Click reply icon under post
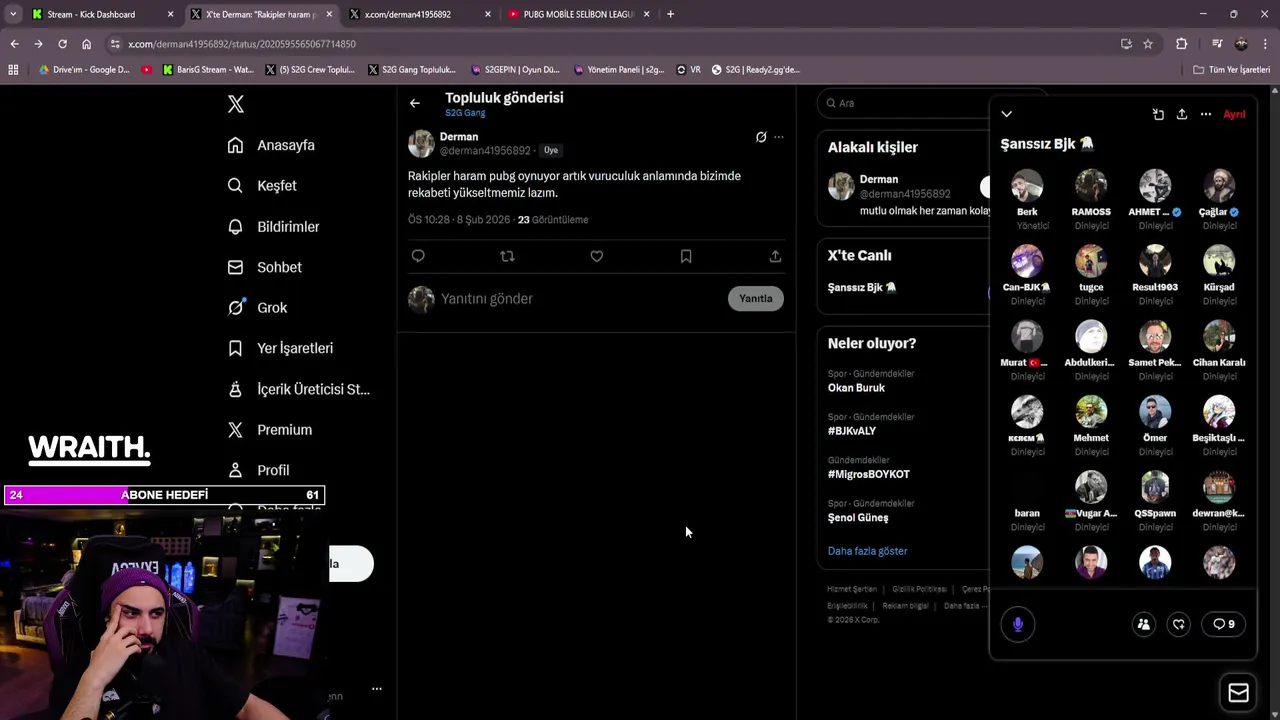This screenshot has height=720, width=1280. 418,256
